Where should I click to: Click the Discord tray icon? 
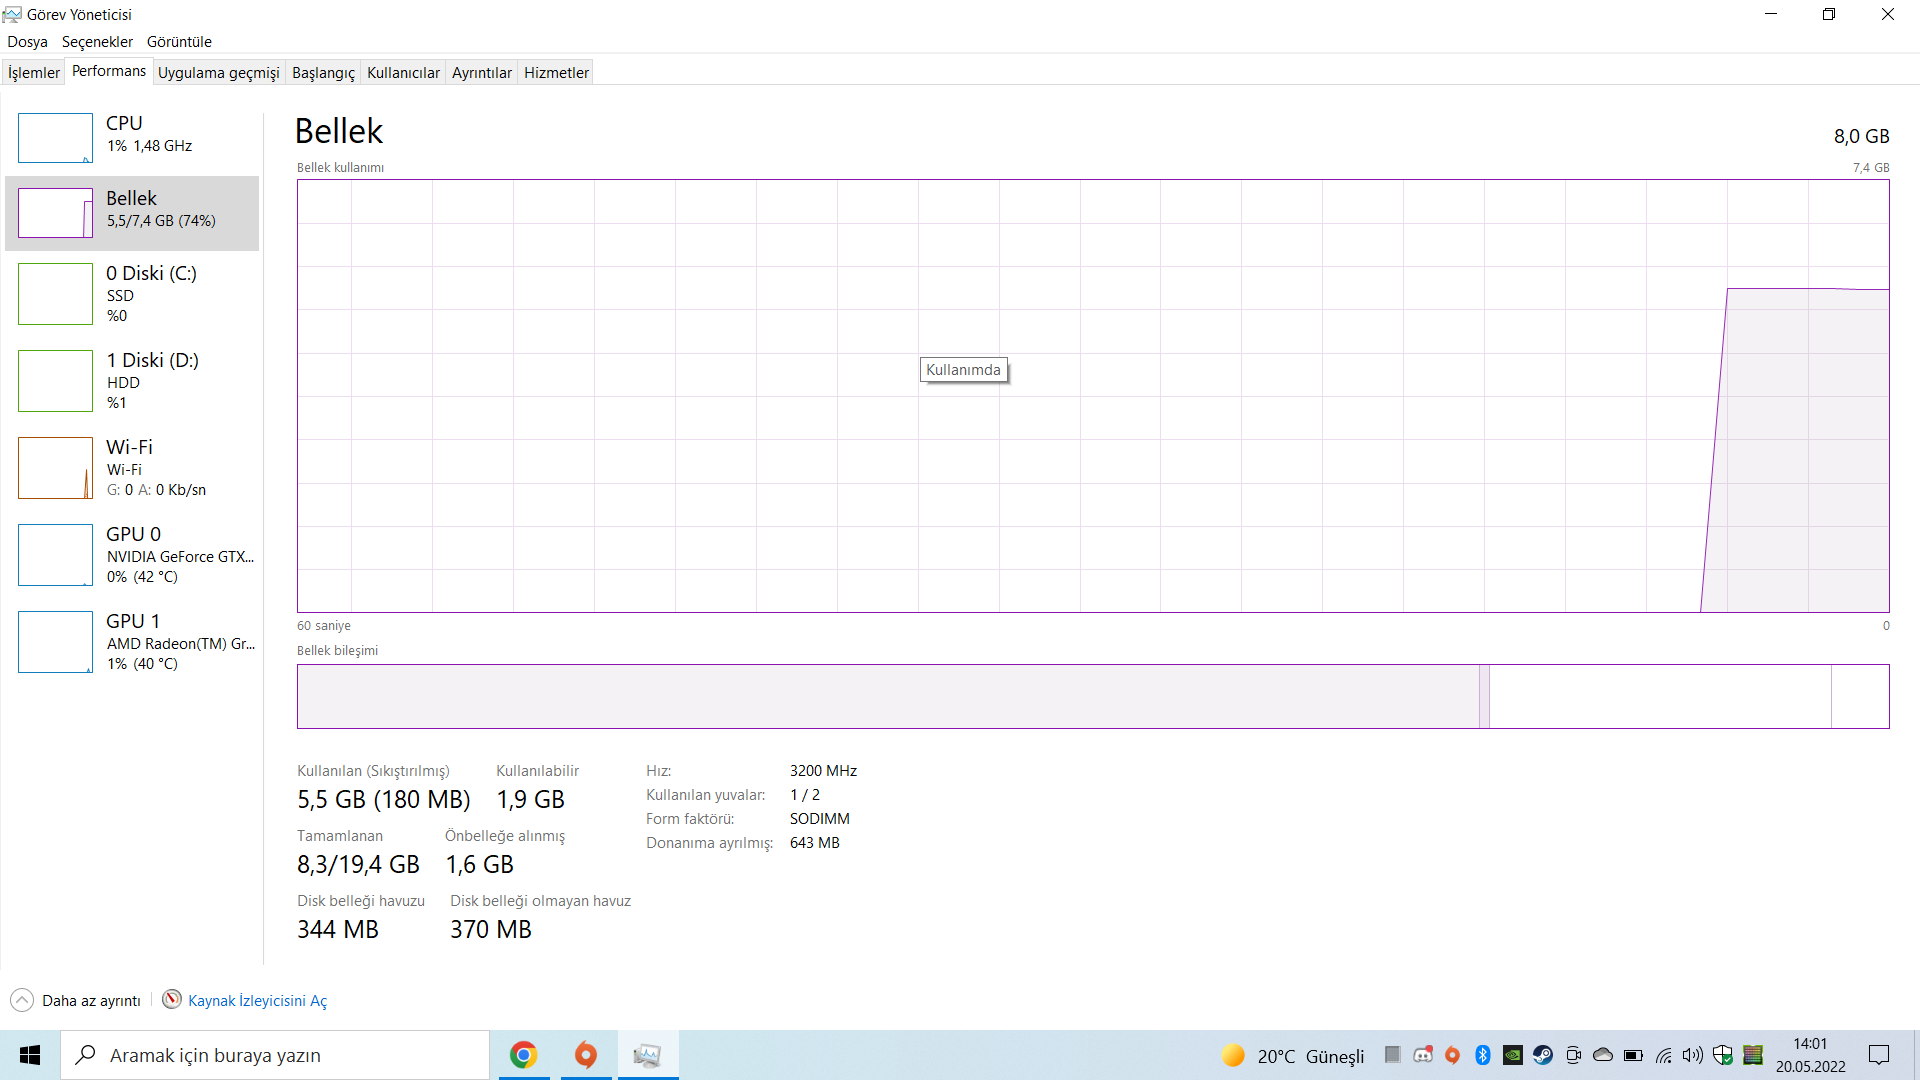(1422, 1055)
